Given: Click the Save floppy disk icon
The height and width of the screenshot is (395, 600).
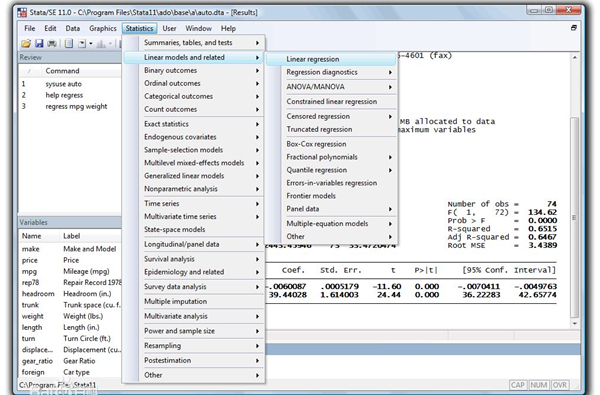Looking at the screenshot, I should pyautogui.click(x=39, y=44).
